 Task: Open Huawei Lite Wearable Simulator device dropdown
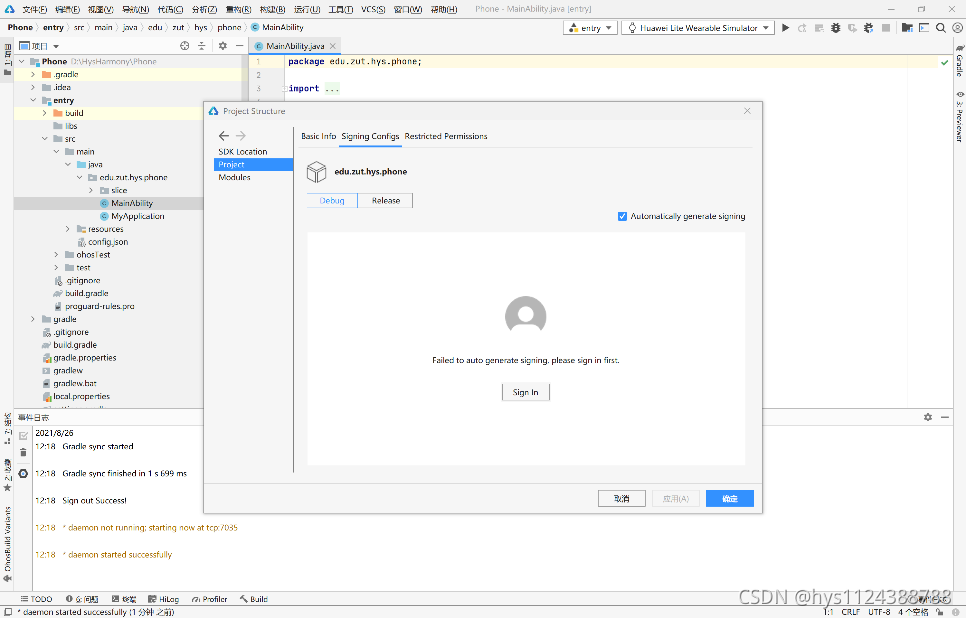(698, 28)
